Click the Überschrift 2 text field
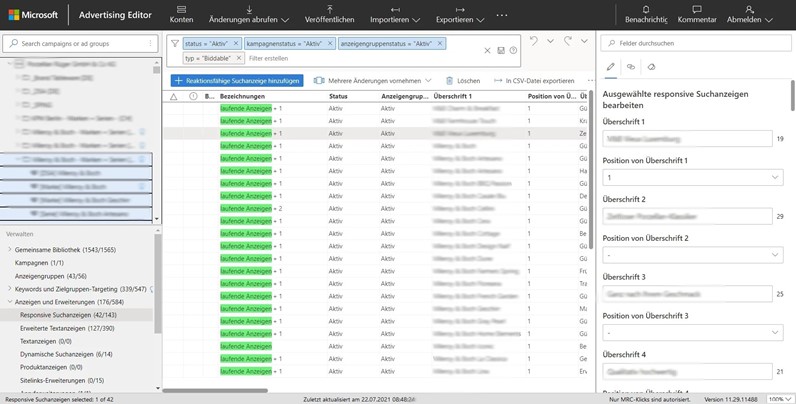Viewport: 796px width, 404px height. coord(687,216)
